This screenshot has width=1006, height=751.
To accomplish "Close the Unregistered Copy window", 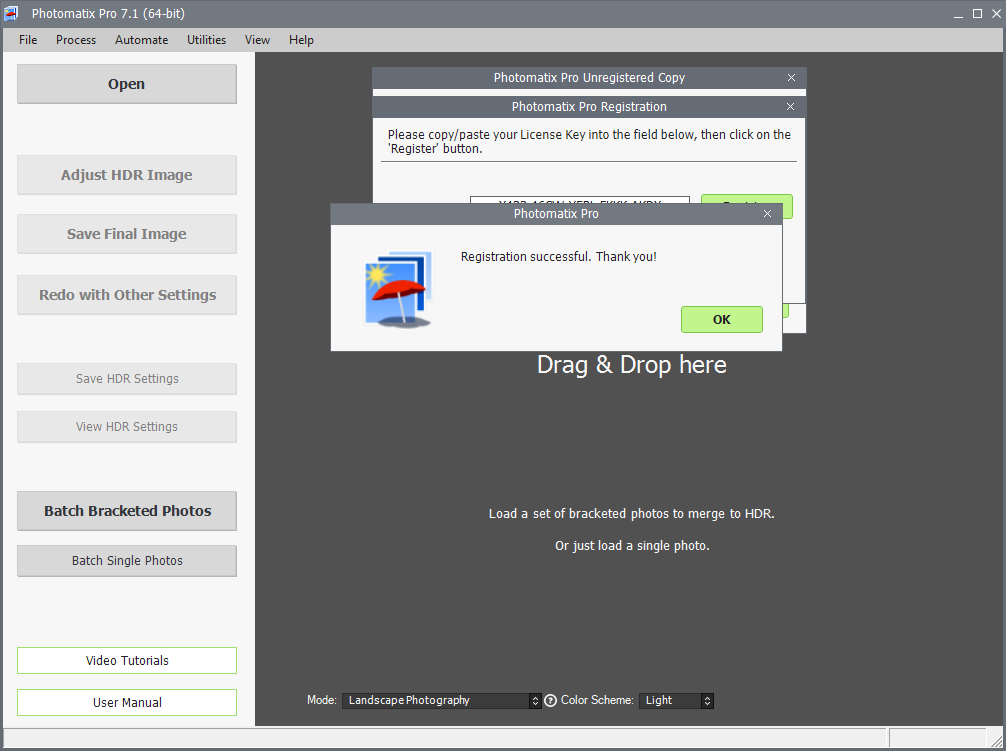I will [x=791, y=78].
